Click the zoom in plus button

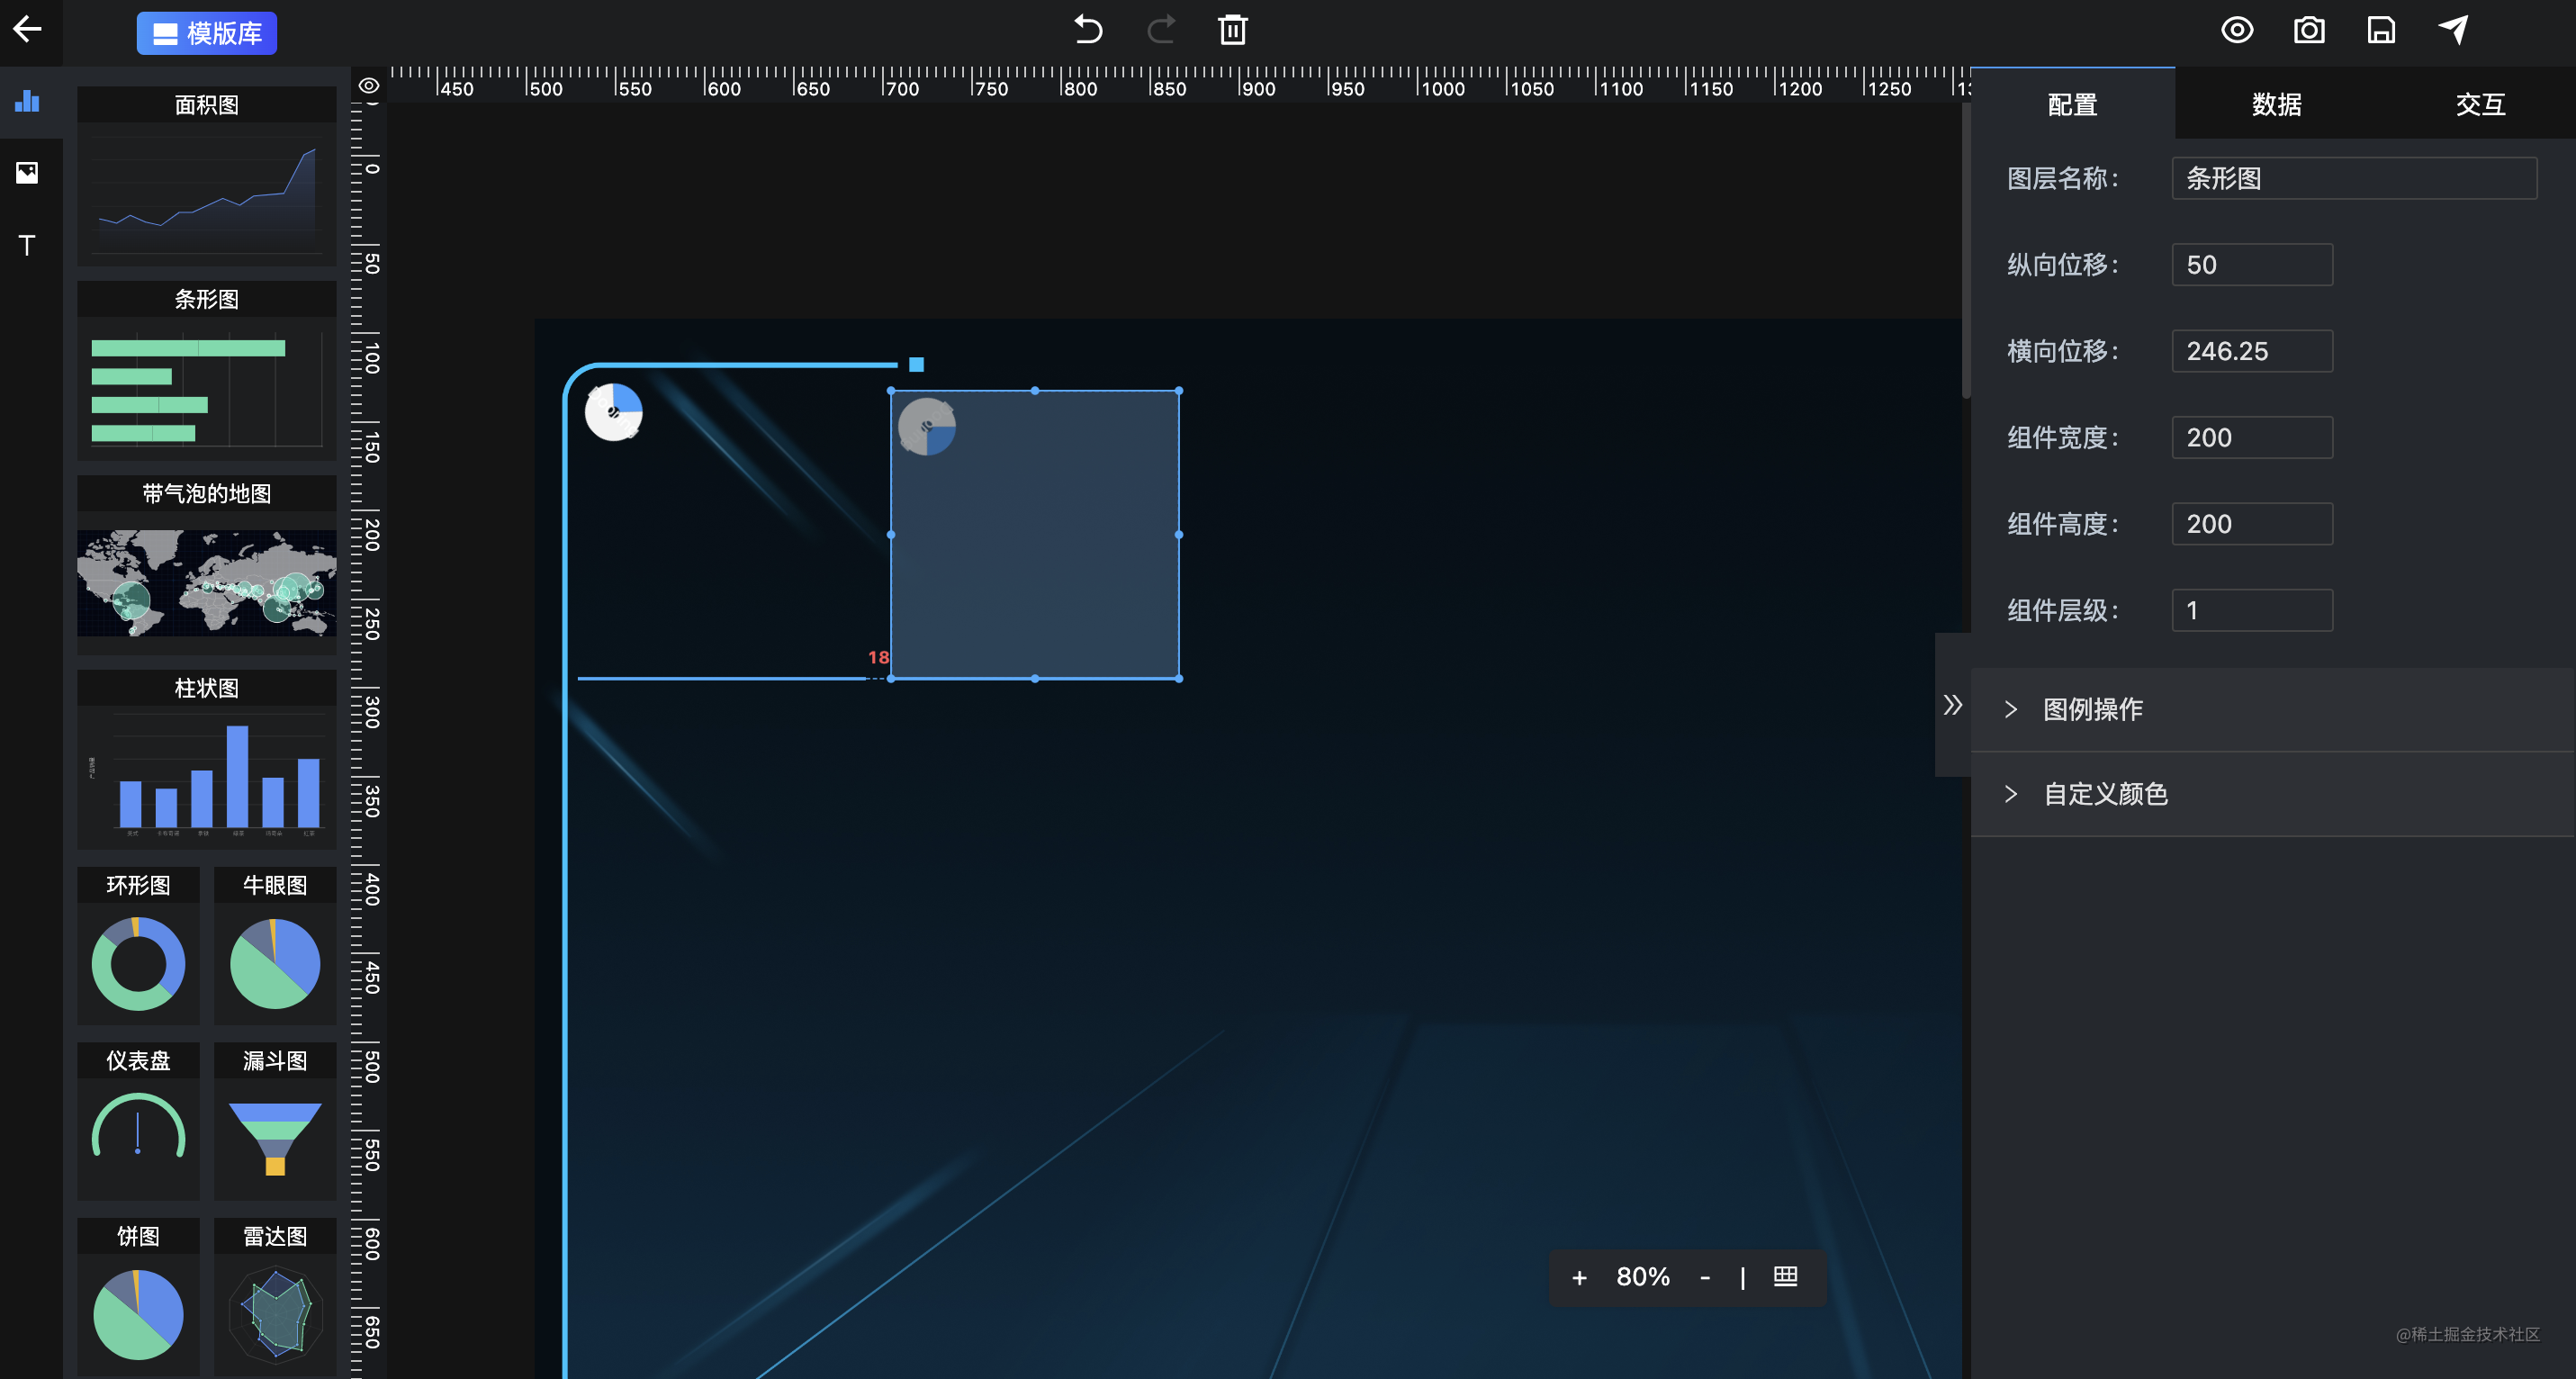pyautogui.click(x=1579, y=1278)
